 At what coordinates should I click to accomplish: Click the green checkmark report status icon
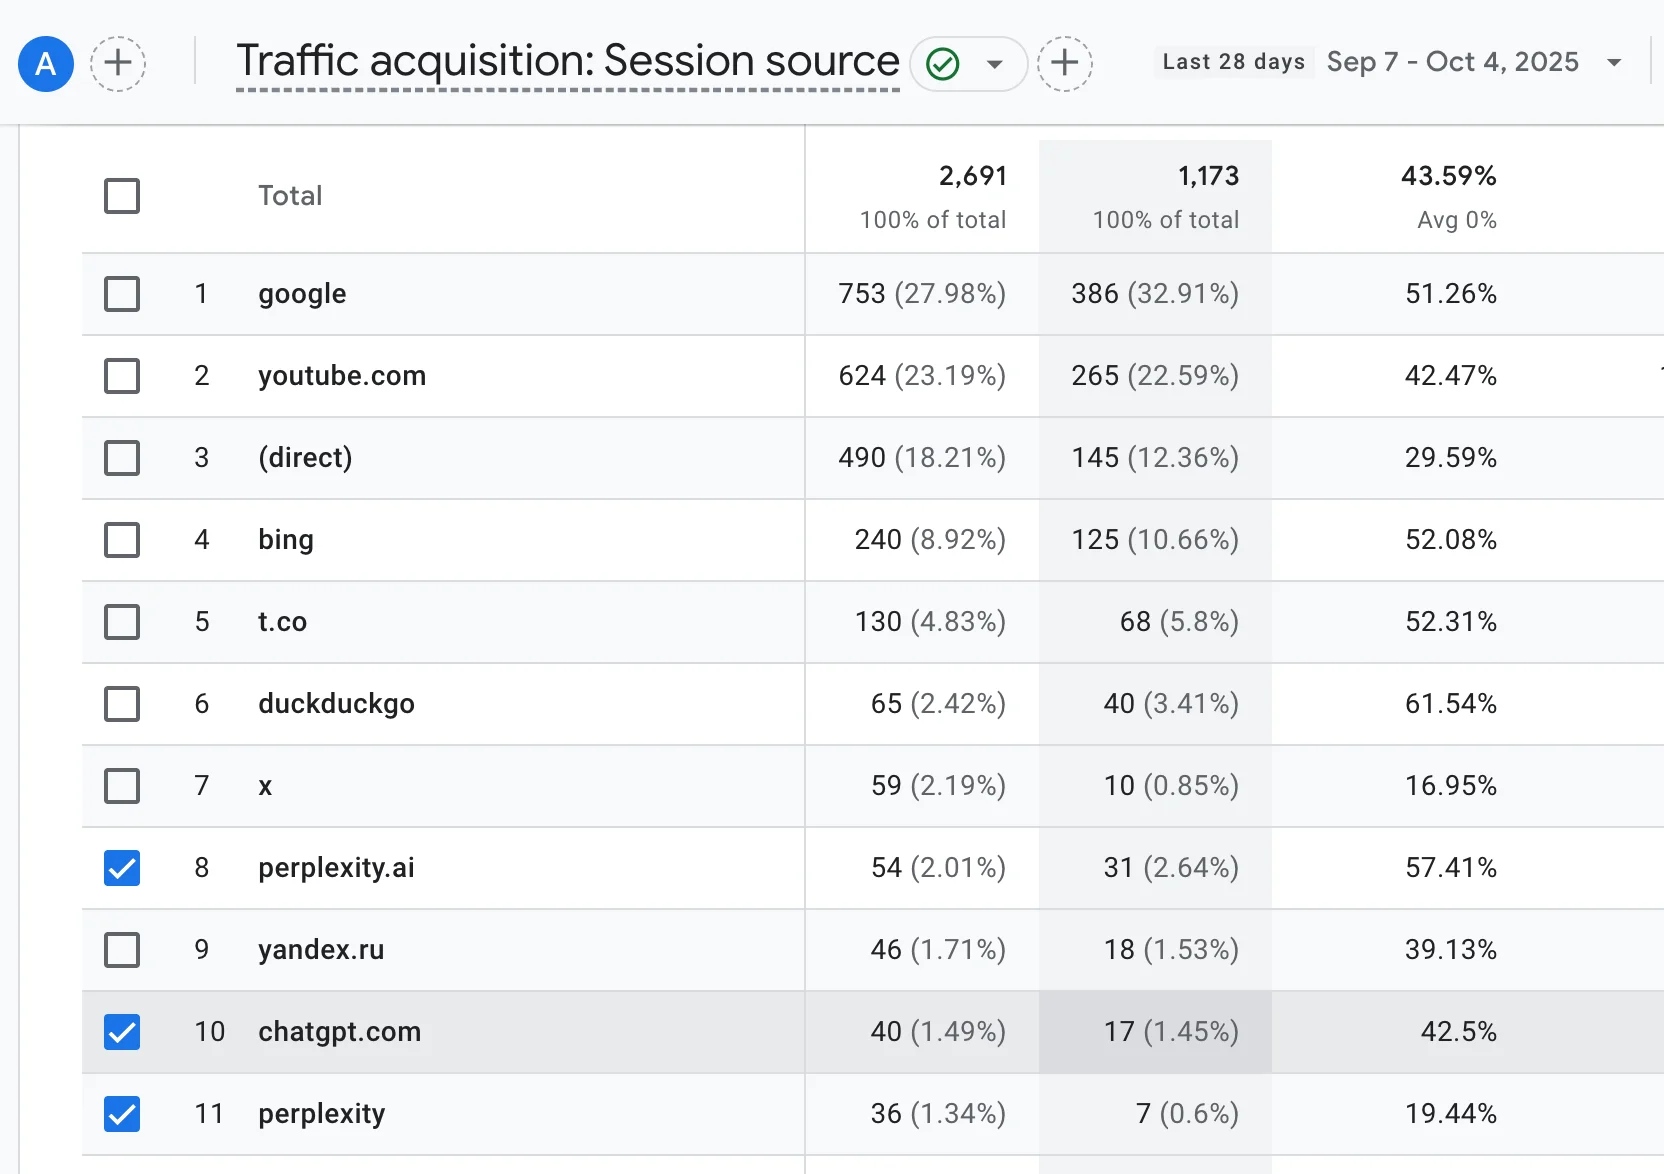click(943, 64)
